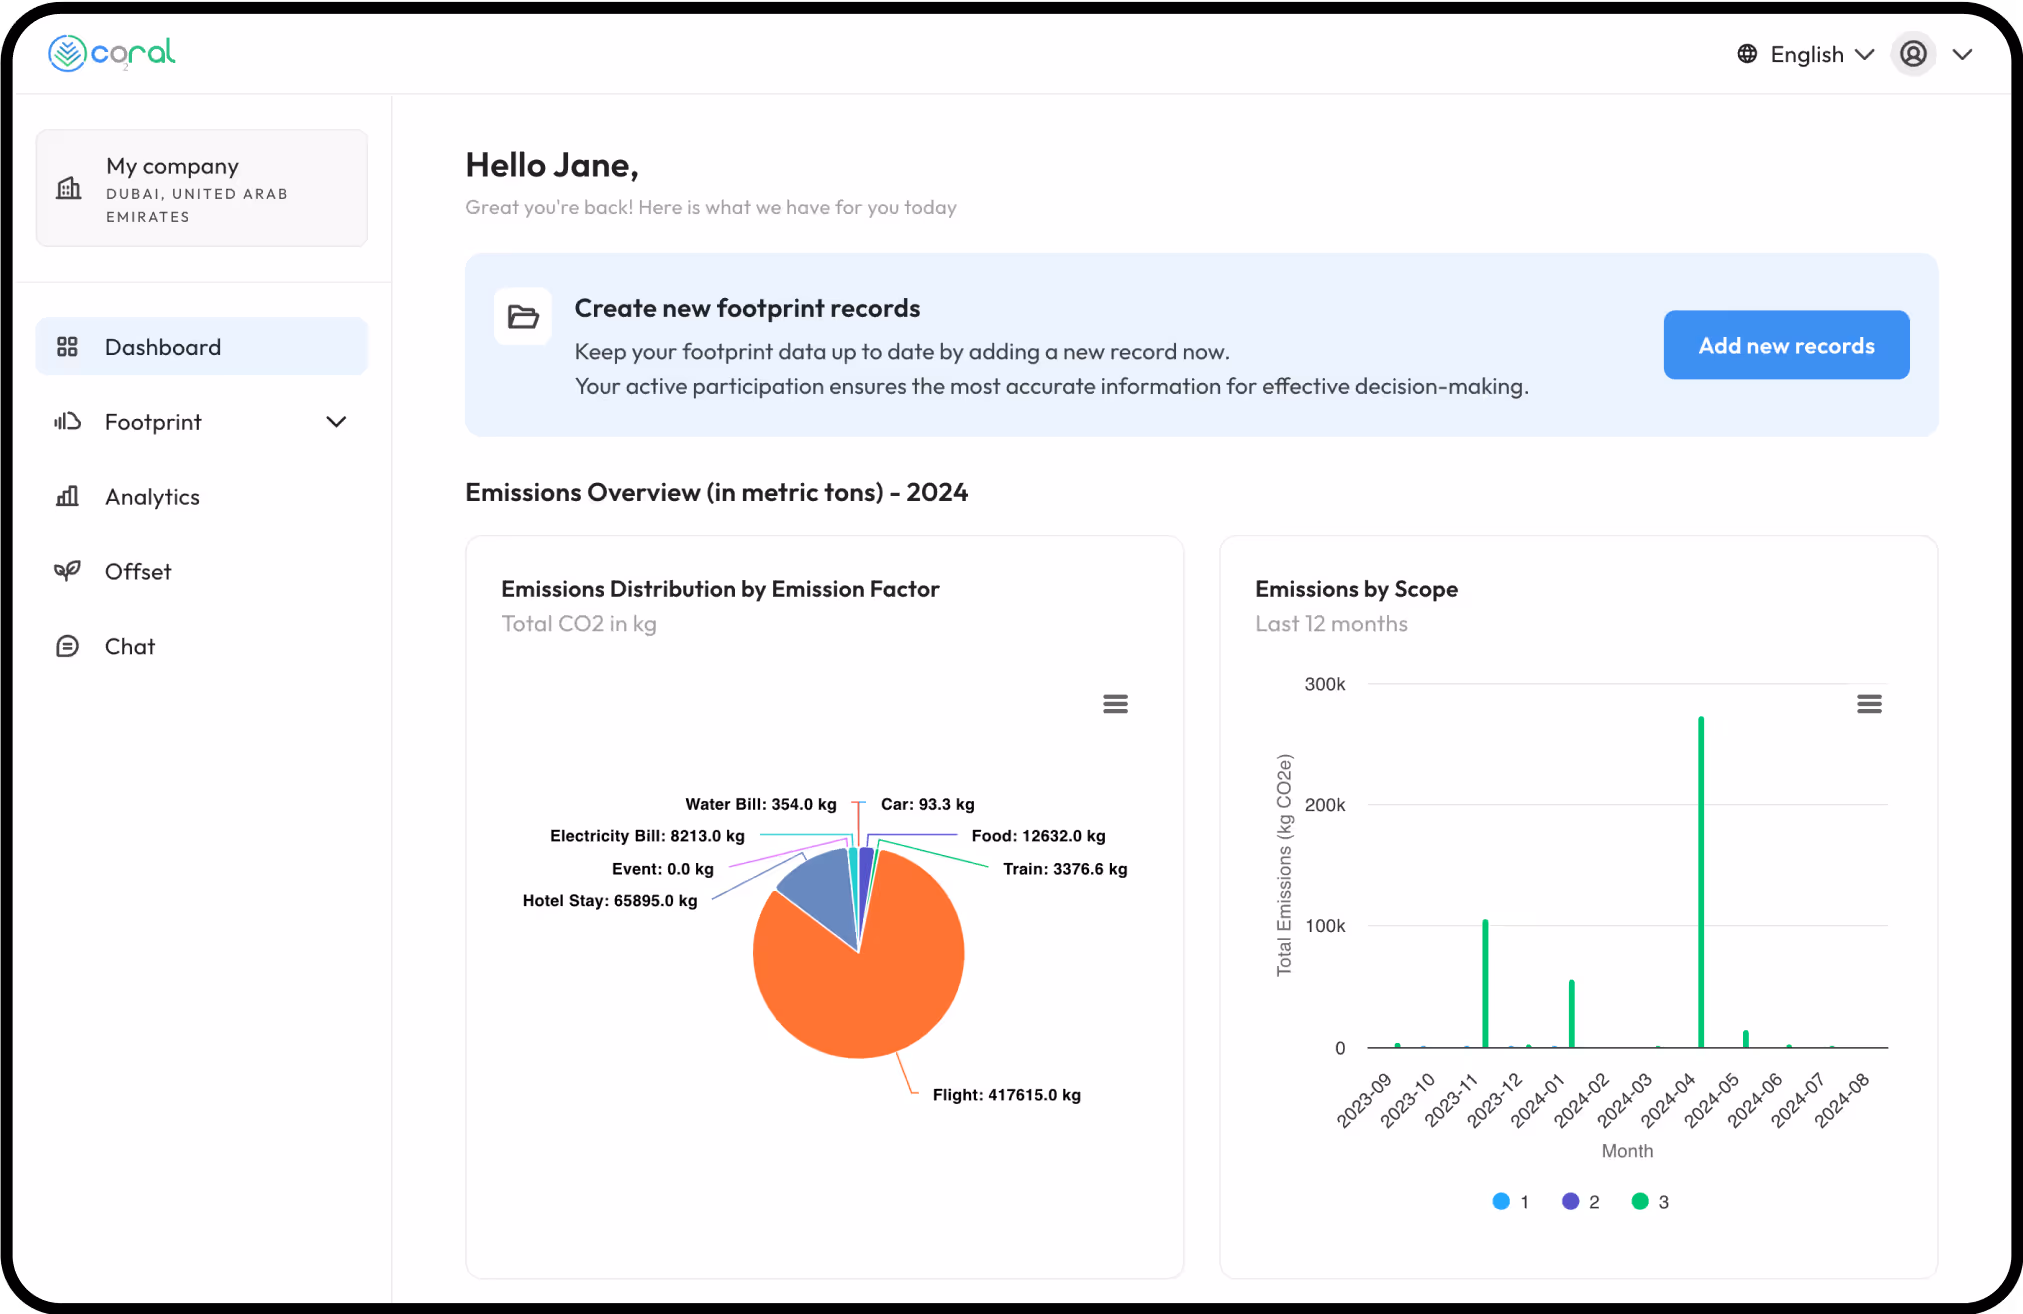Select the My company card
Image resolution: width=2023 pixels, height=1314 pixels.
[202, 188]
